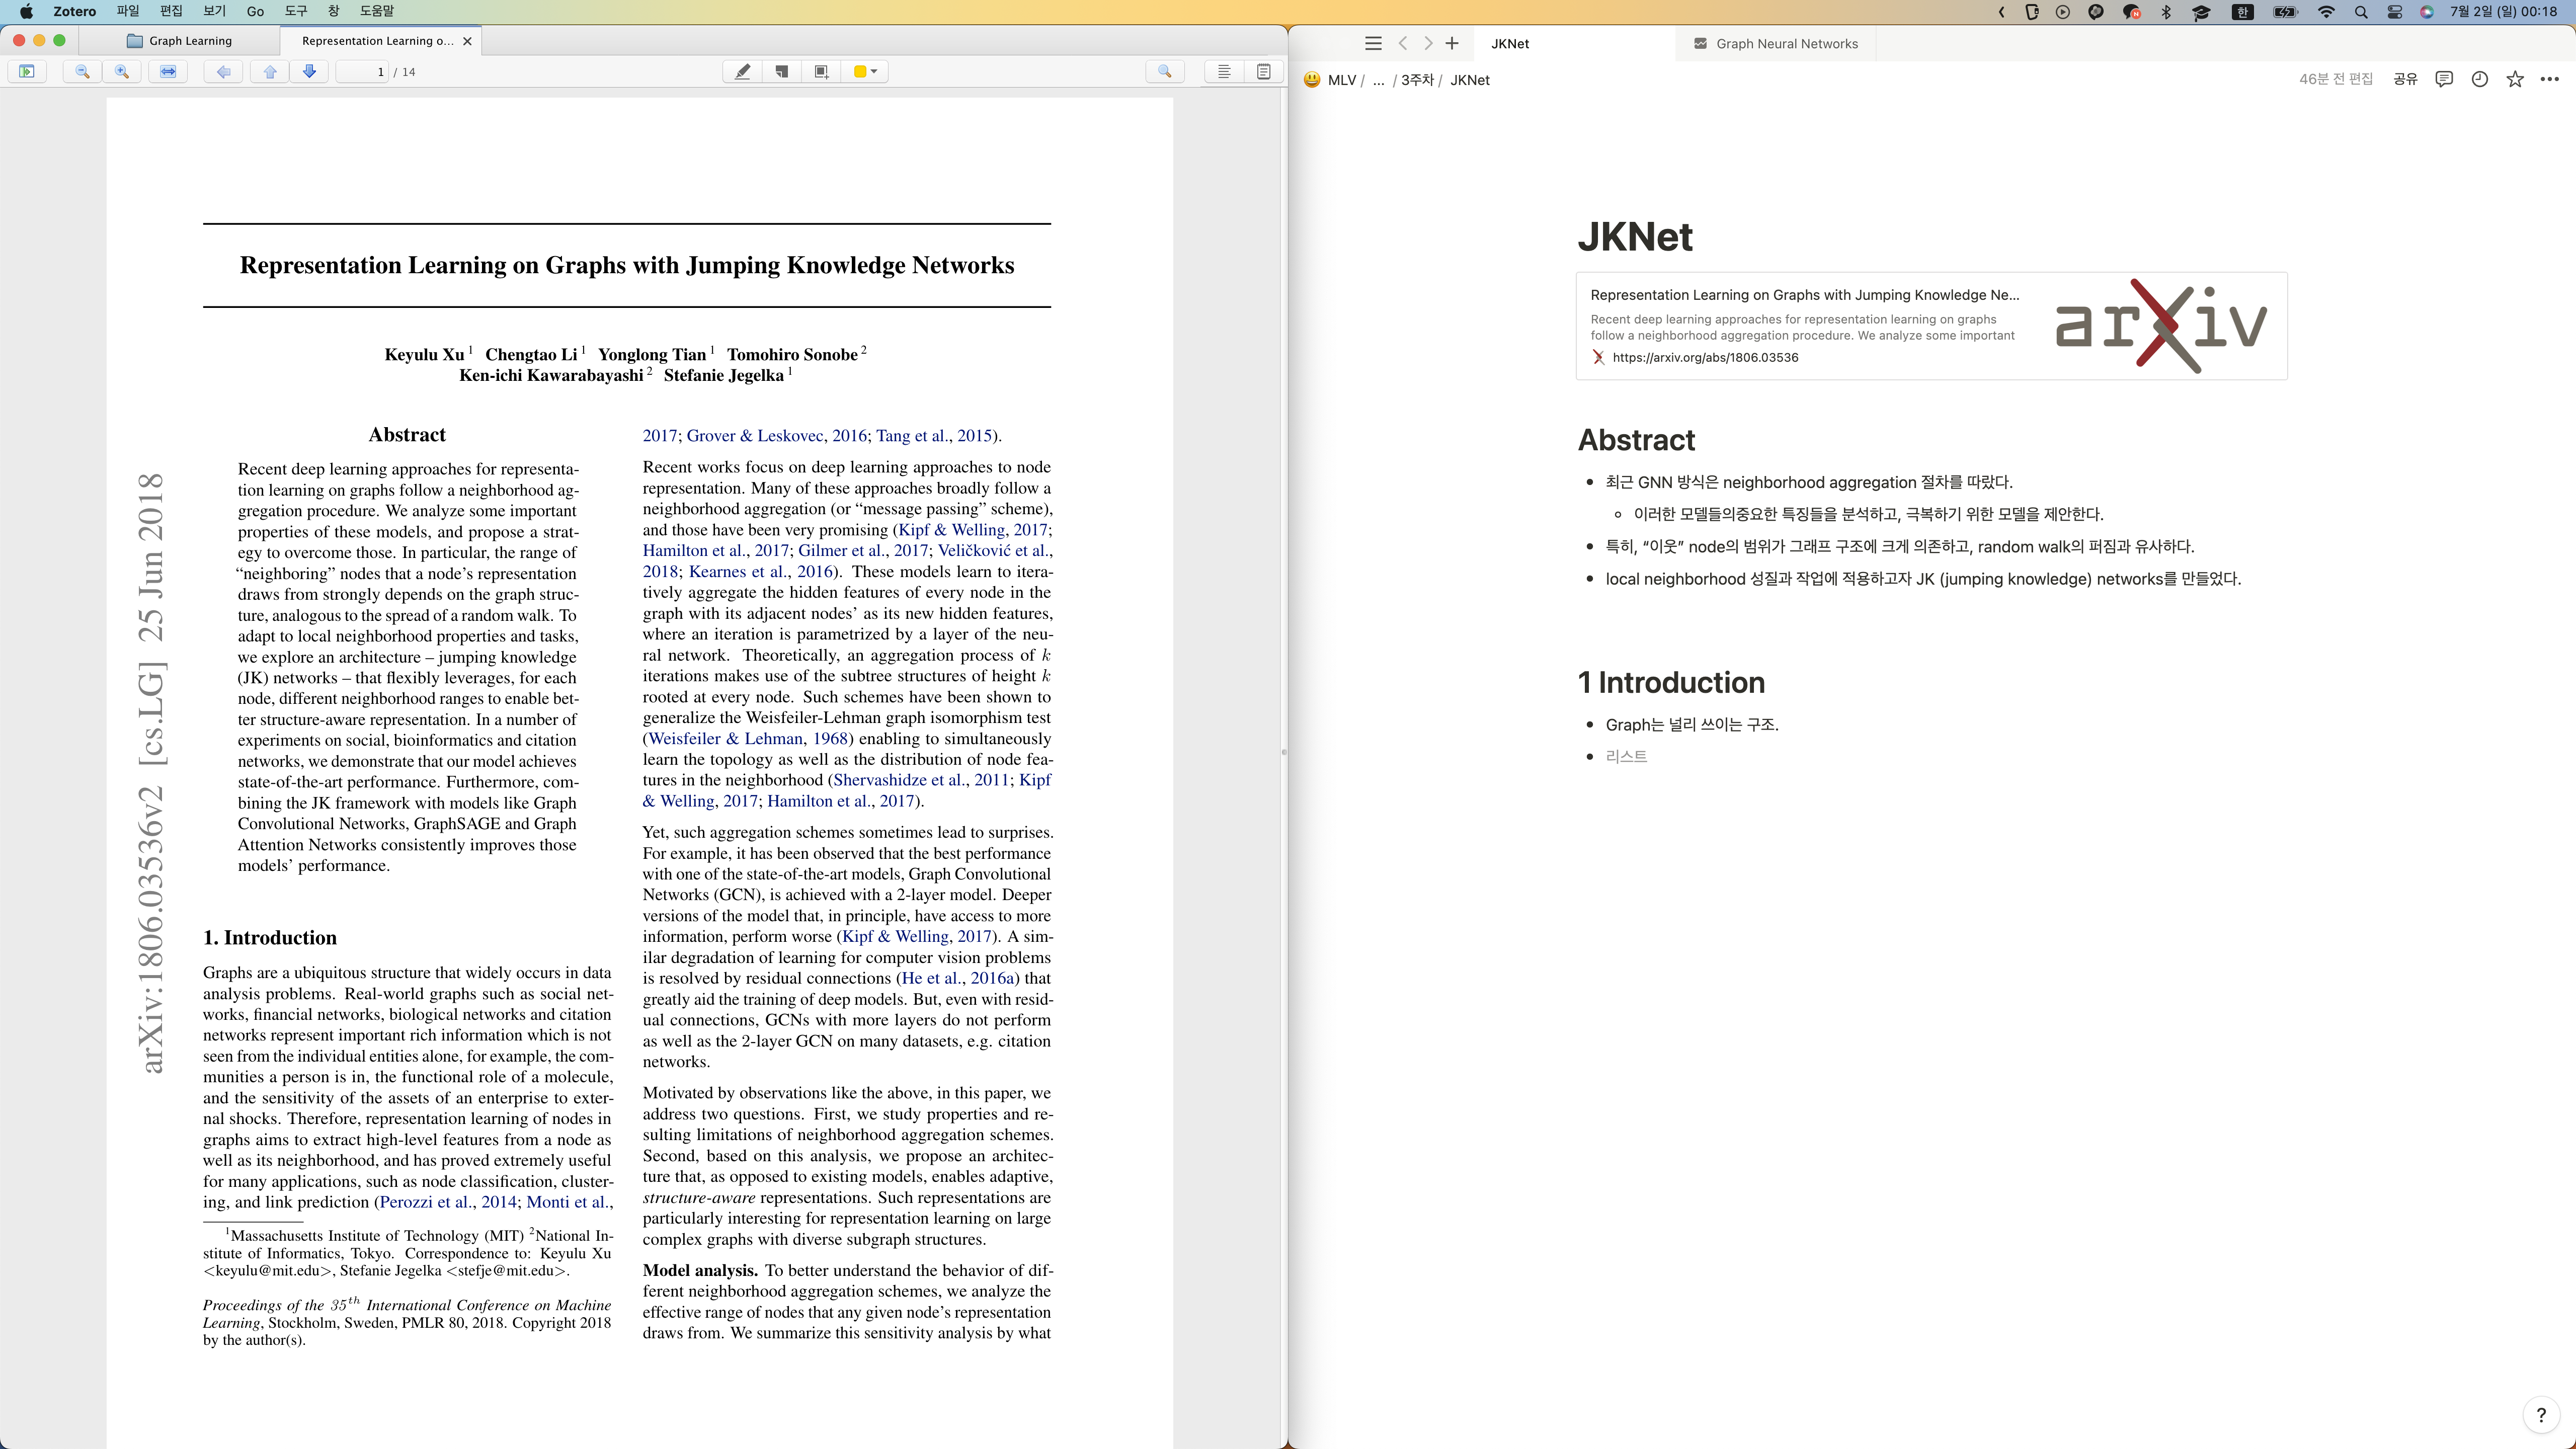Click the He et al., 2016a citation
The width and height of the screenshot is (2576, 1449).
pos(958,978)
